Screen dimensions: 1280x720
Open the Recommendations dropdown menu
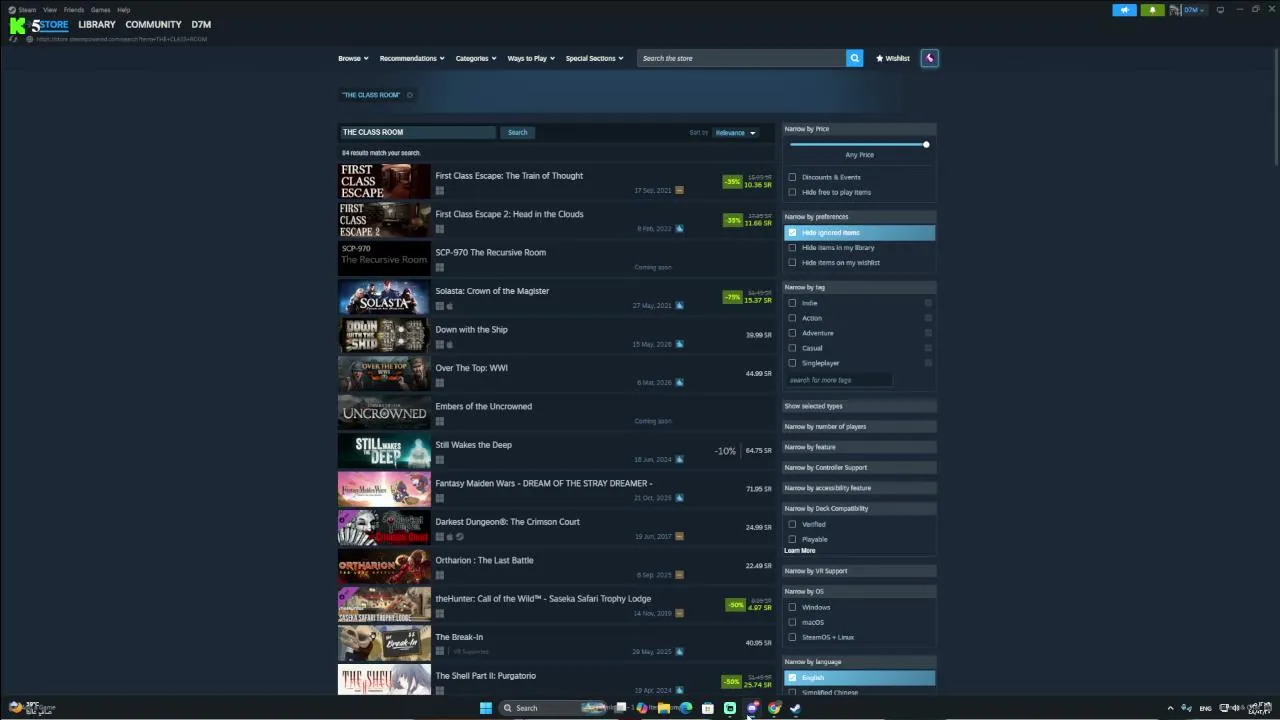[412, 58]
